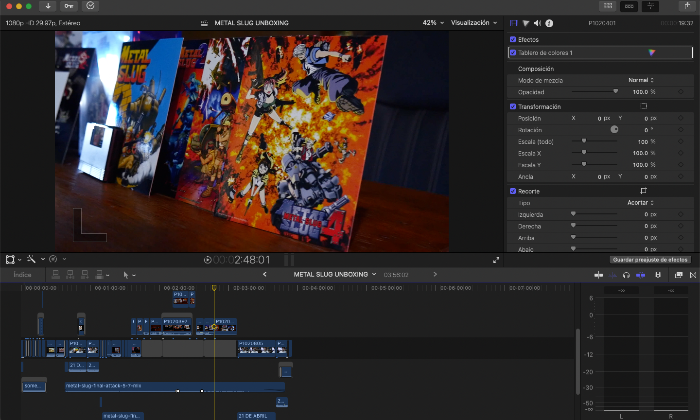Viewport: 700px width, 420px height.
Task: Show the transitions browser icon
Action: click(x=693, y=275)
